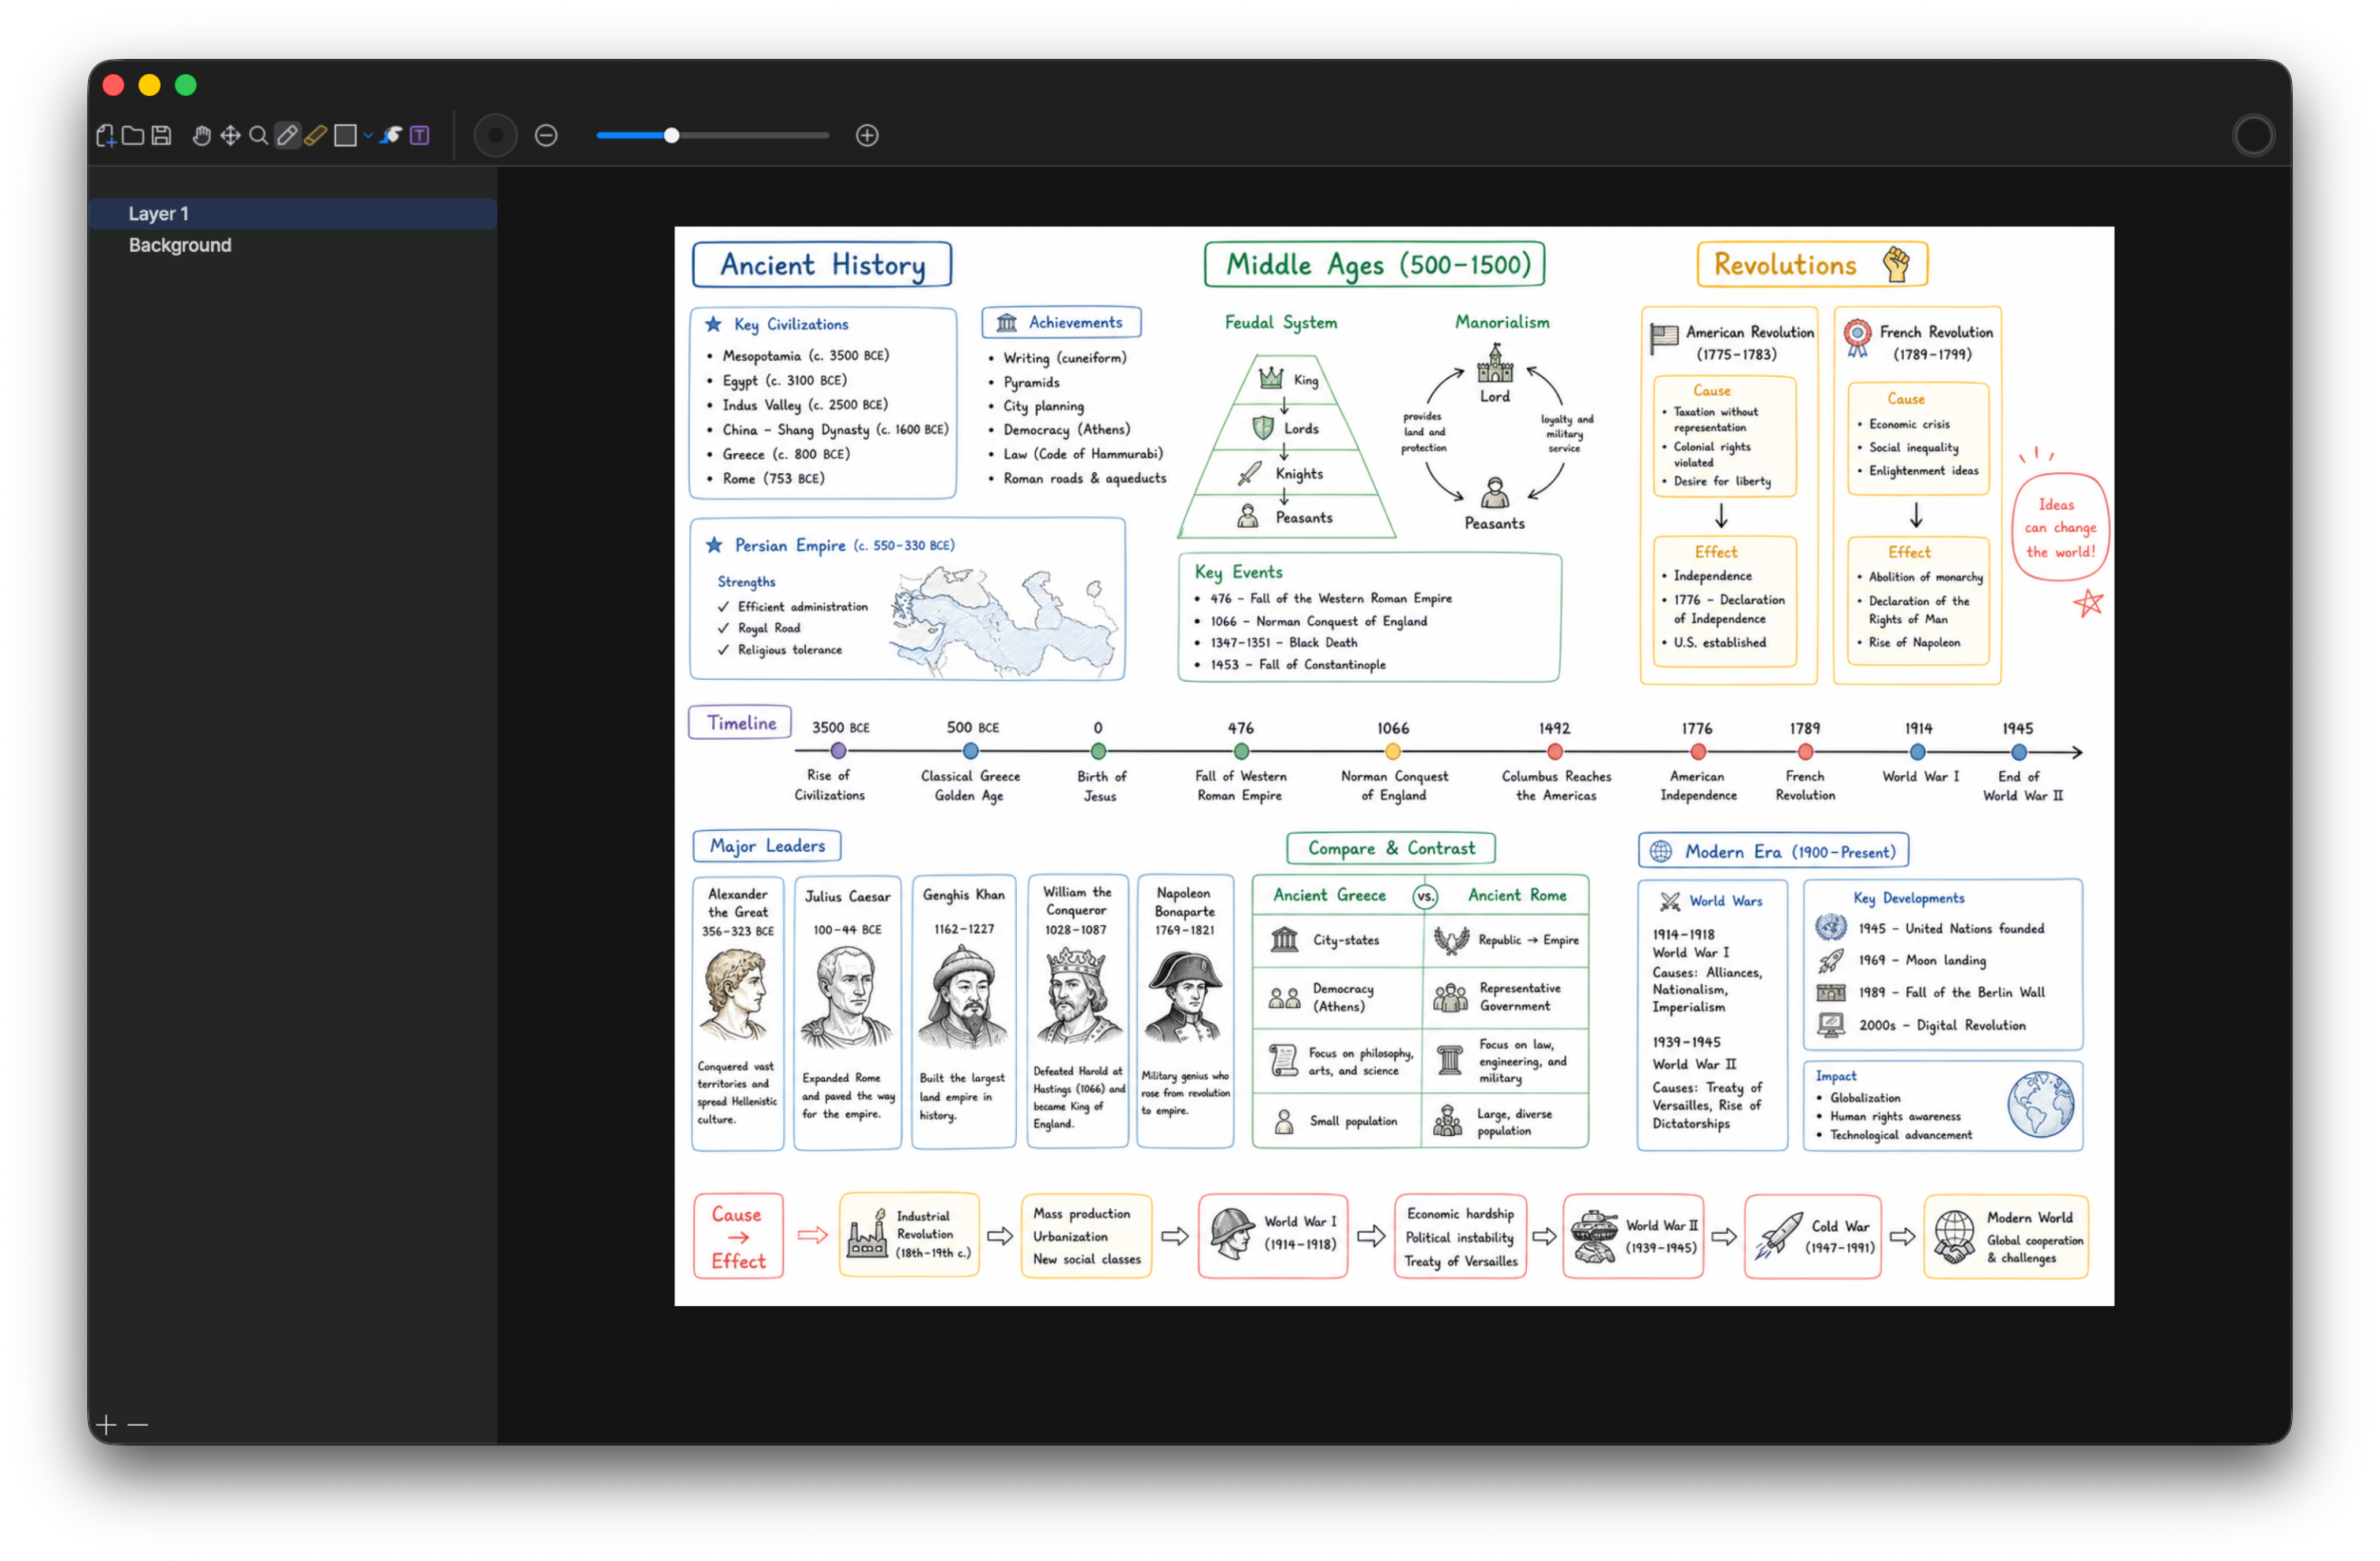
Task: Click the brush size slider handle
Action: pos(672,136)
